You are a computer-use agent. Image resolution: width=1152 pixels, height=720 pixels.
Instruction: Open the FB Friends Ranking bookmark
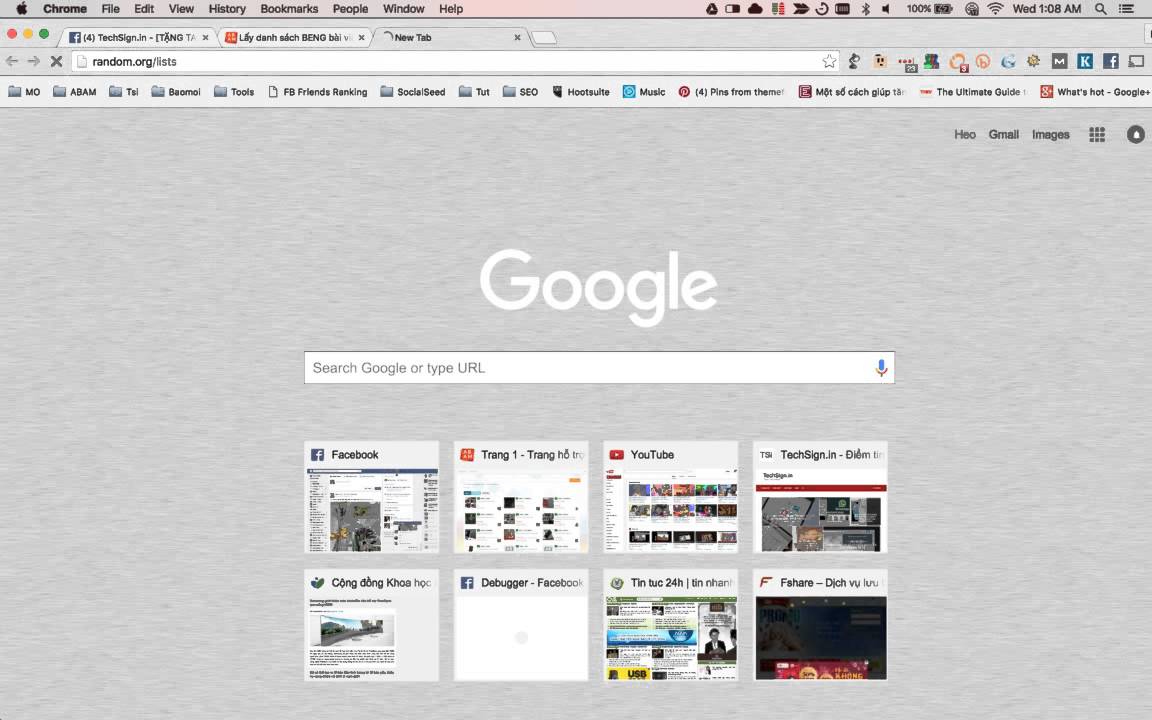coord(317,92)
